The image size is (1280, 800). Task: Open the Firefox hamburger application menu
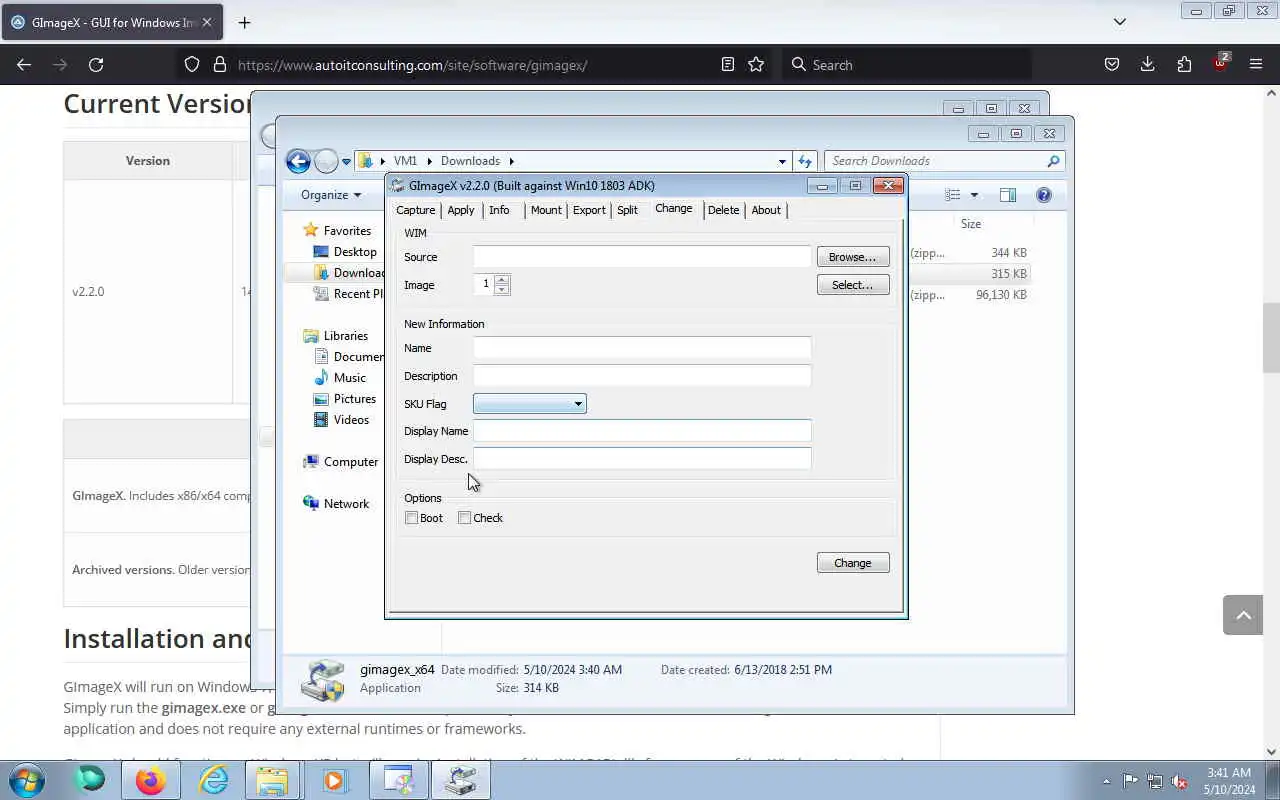point(1256,65)
